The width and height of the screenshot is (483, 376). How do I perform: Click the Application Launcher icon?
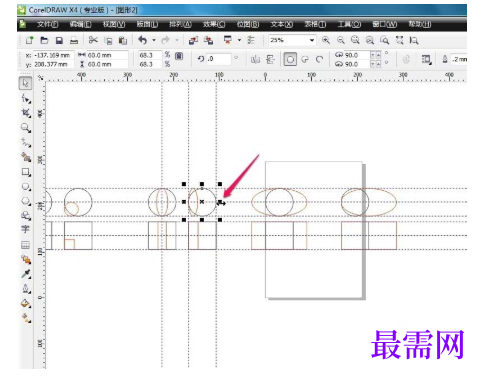pyautogui.click(x=228, y=40)
